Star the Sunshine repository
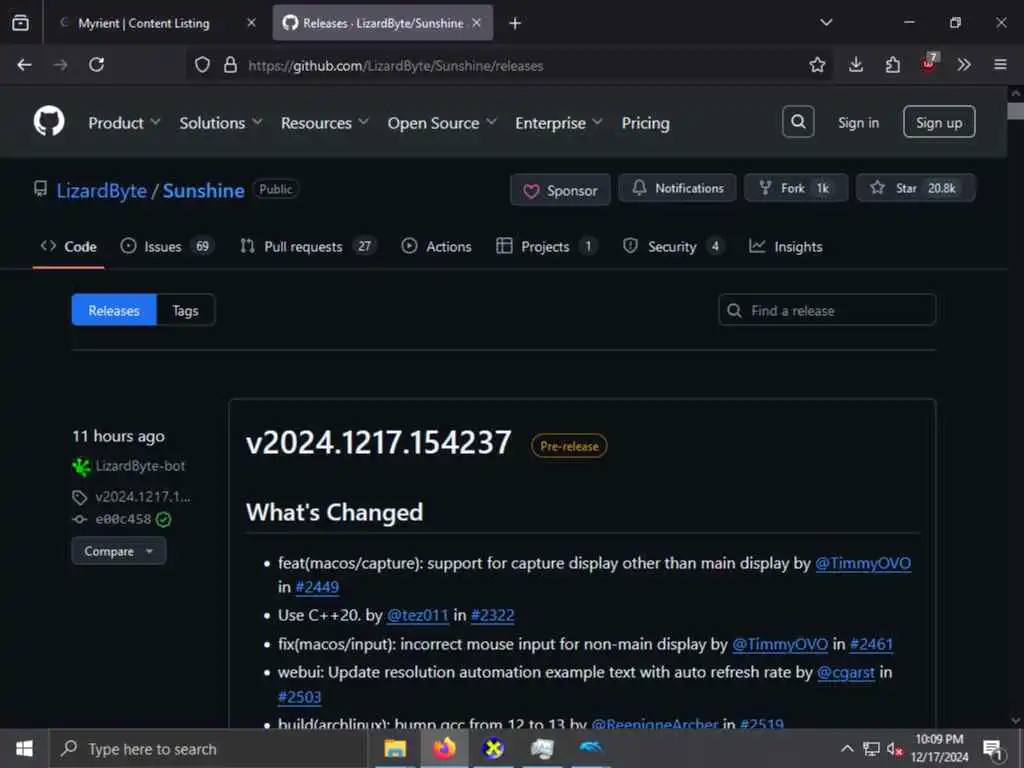The height and width of the screenshot is (768, 1024). pos(916,188)
